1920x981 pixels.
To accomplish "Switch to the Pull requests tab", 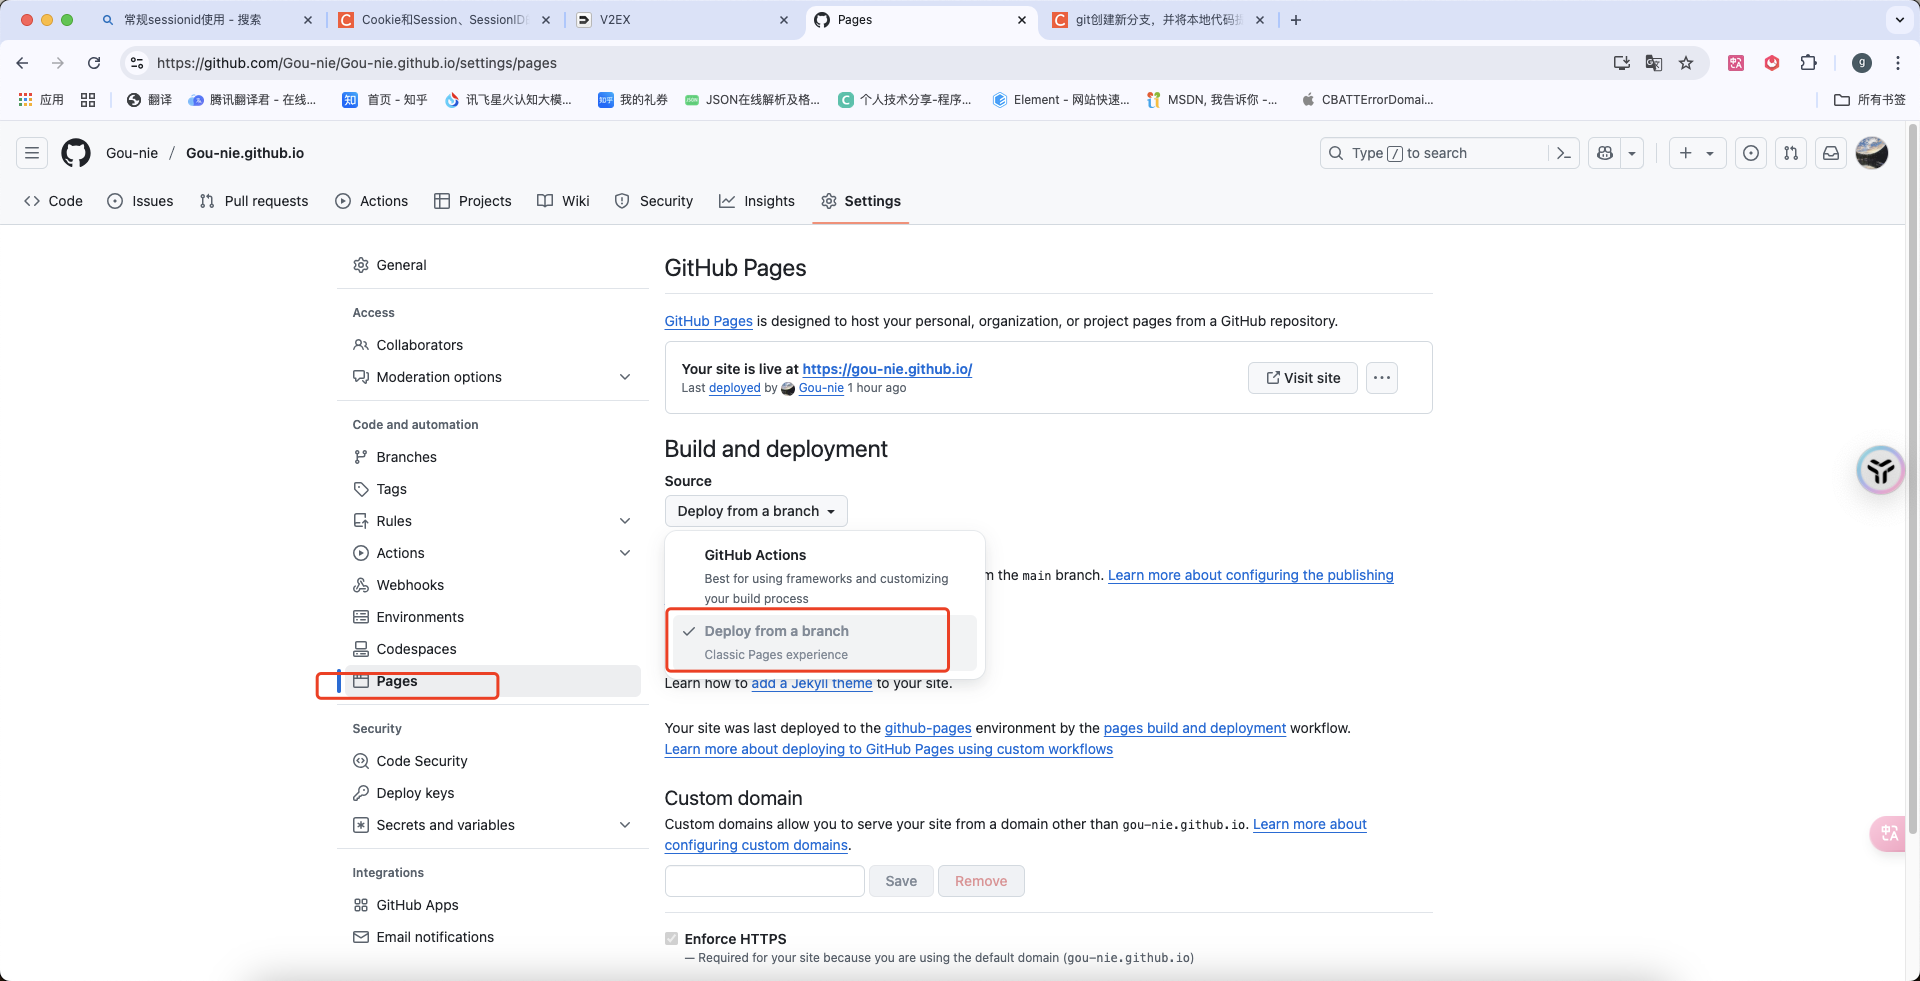I will coord(254,201).
